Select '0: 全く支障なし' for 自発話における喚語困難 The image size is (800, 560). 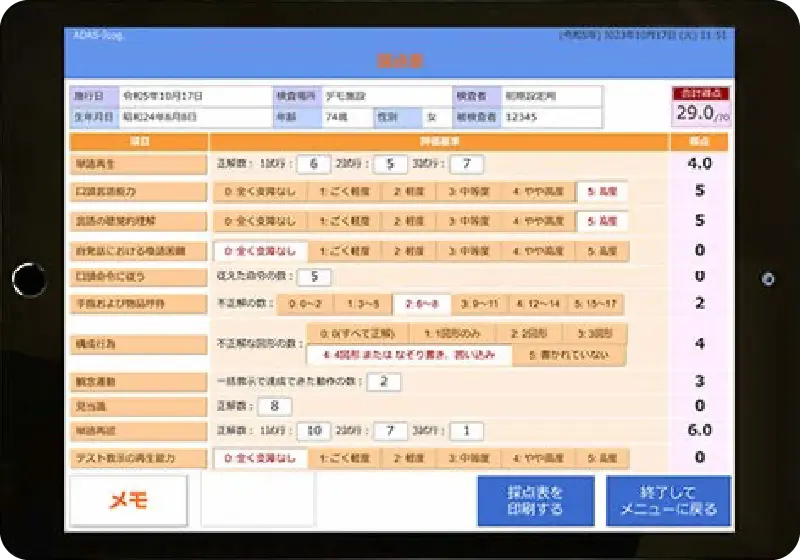click(259, 251)
